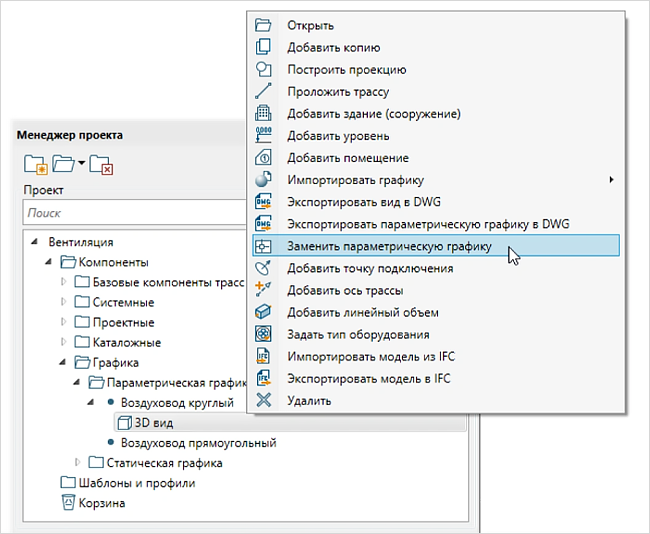Choose Заменить параметрическую графику menu item

click(389, 246)
